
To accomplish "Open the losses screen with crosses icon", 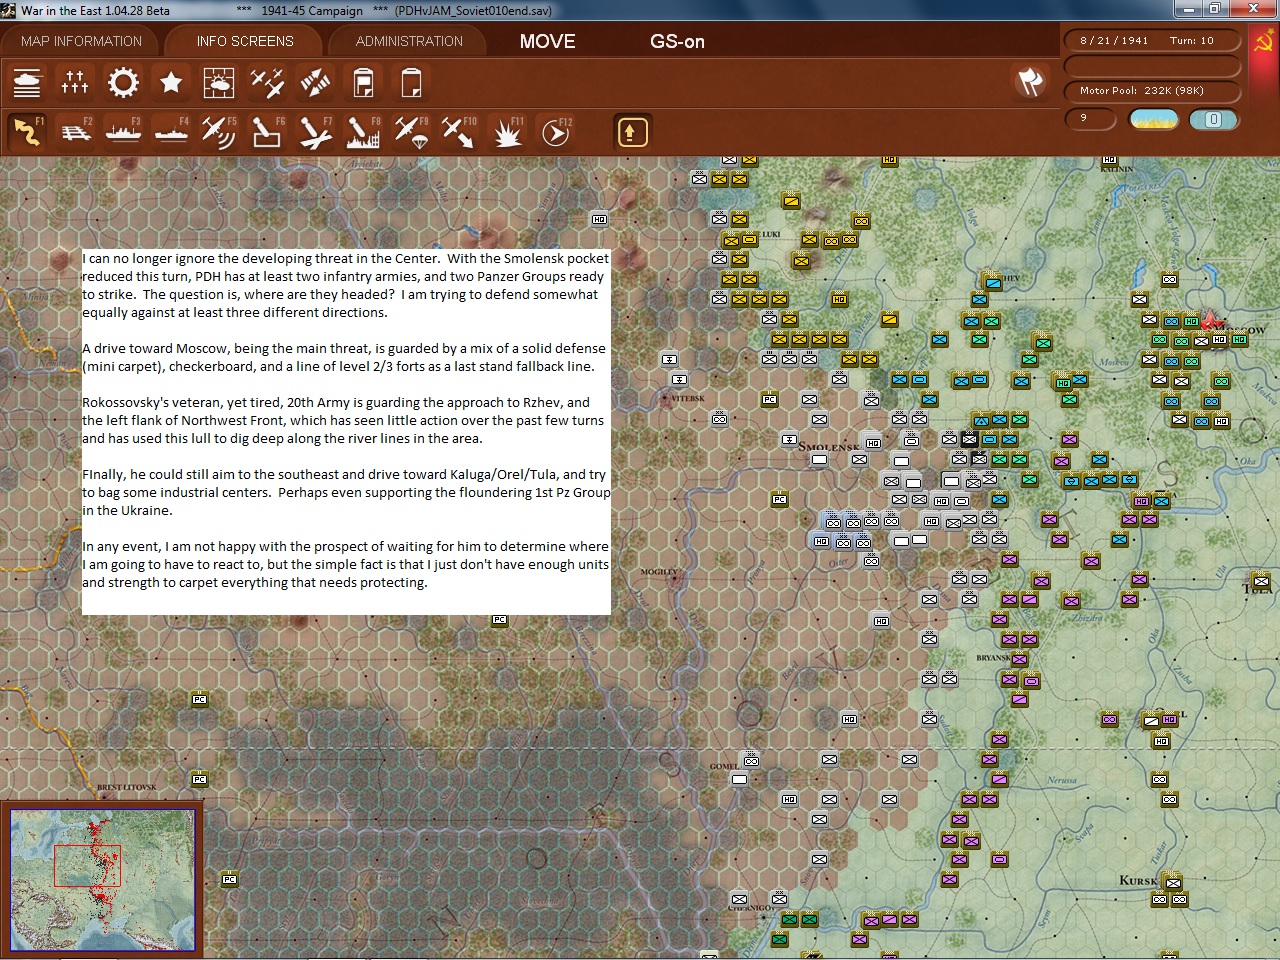I will (75, 83).
